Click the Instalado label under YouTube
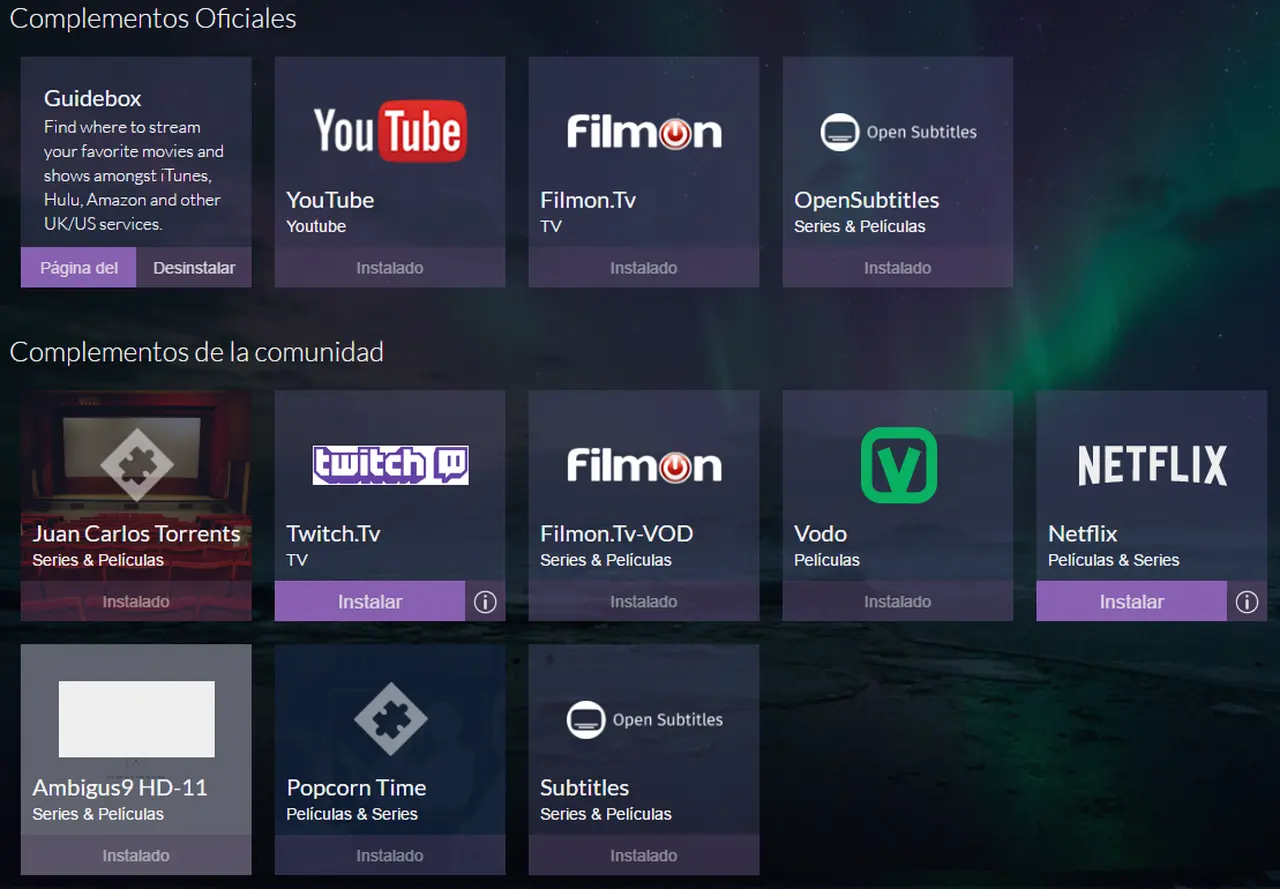 pos(390,268)
